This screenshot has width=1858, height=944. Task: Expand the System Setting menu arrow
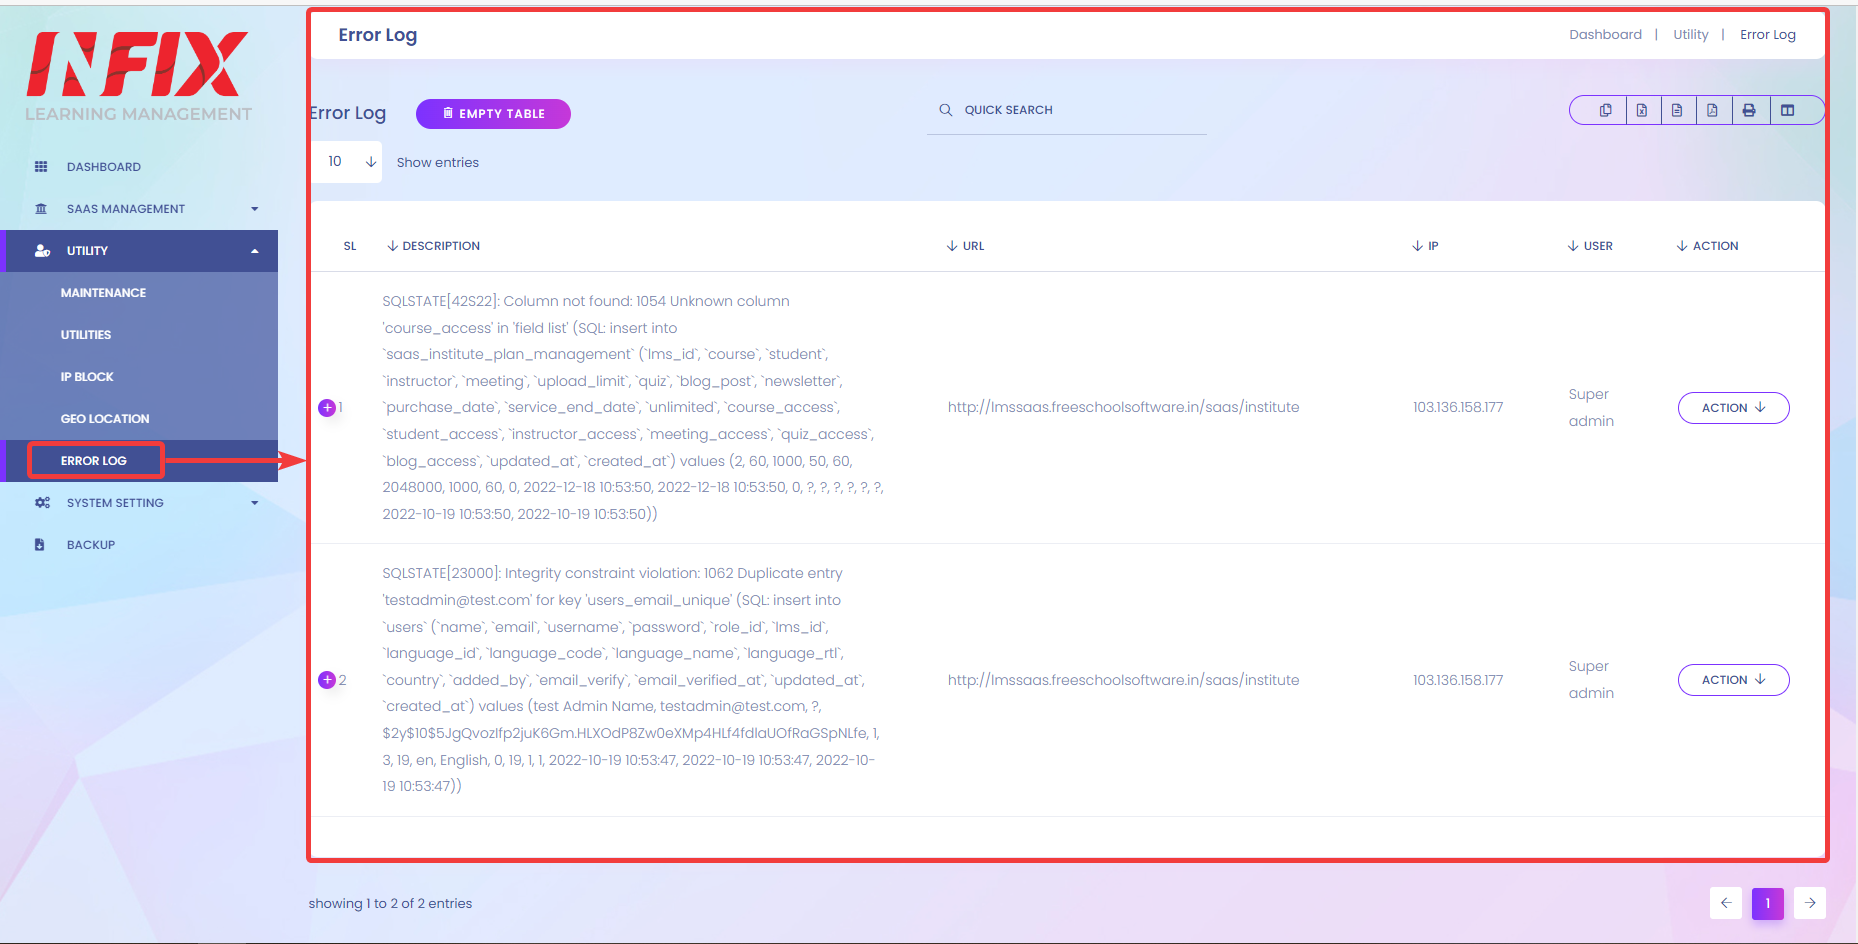click(255, 503)
